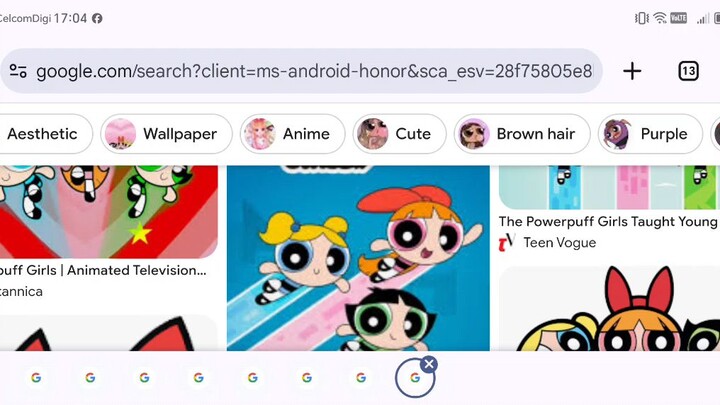Open a new tab with plus icon

pyautogui.click(x=632, y=71)
